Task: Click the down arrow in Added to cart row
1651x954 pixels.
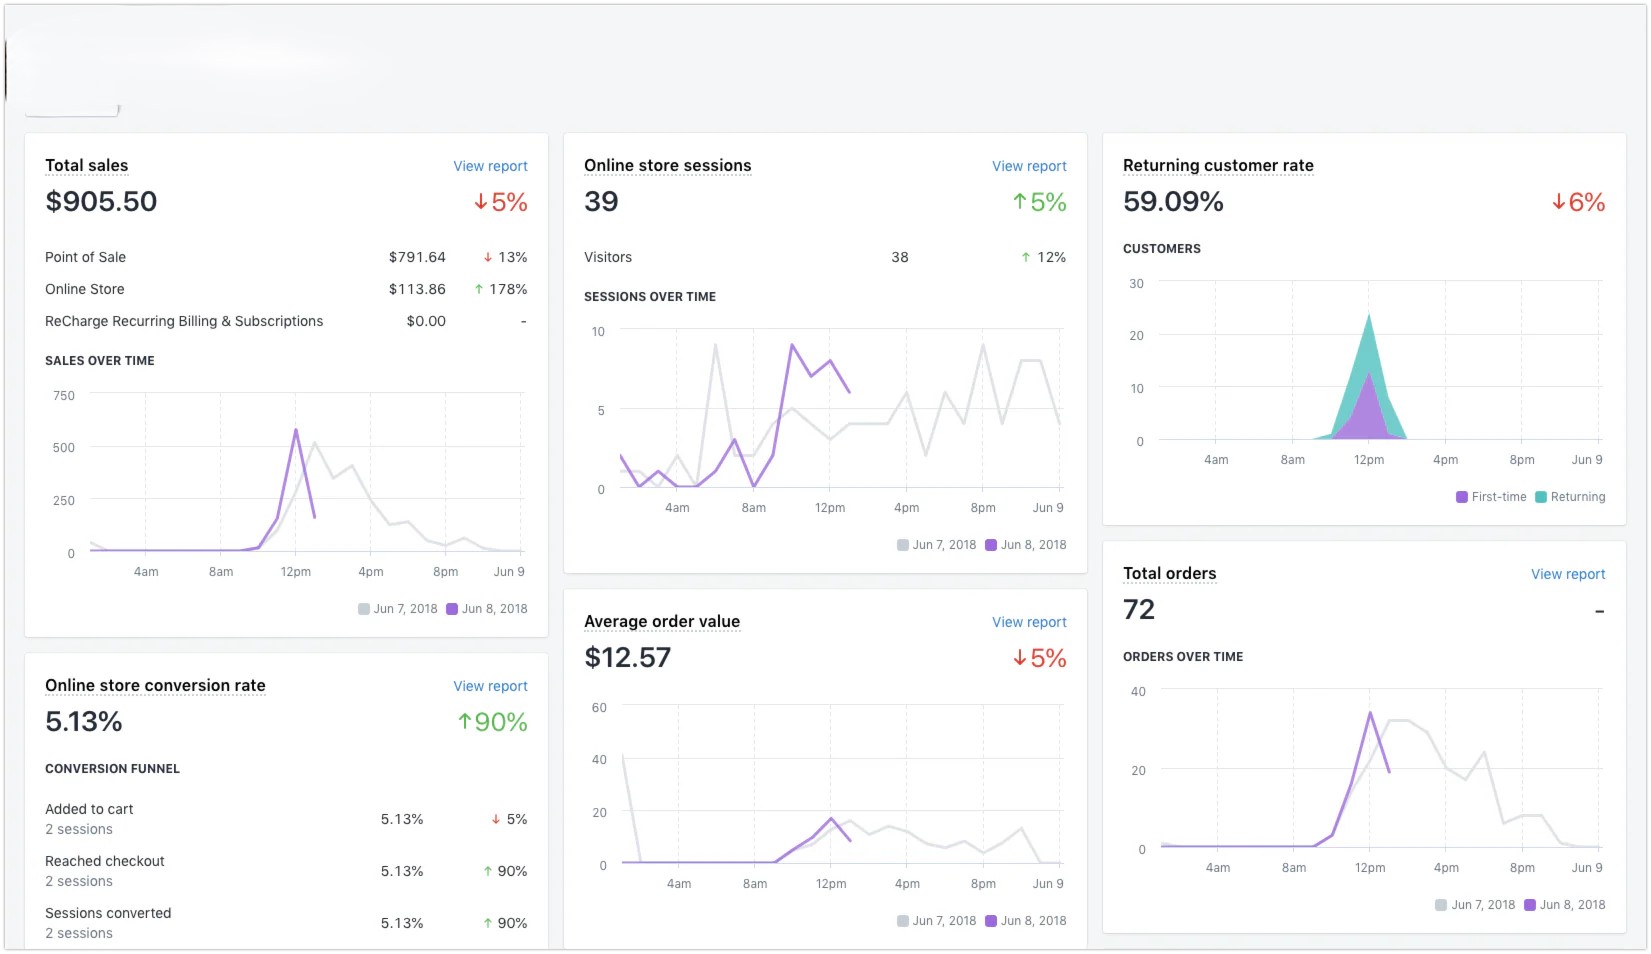Action: coord(495,820)
